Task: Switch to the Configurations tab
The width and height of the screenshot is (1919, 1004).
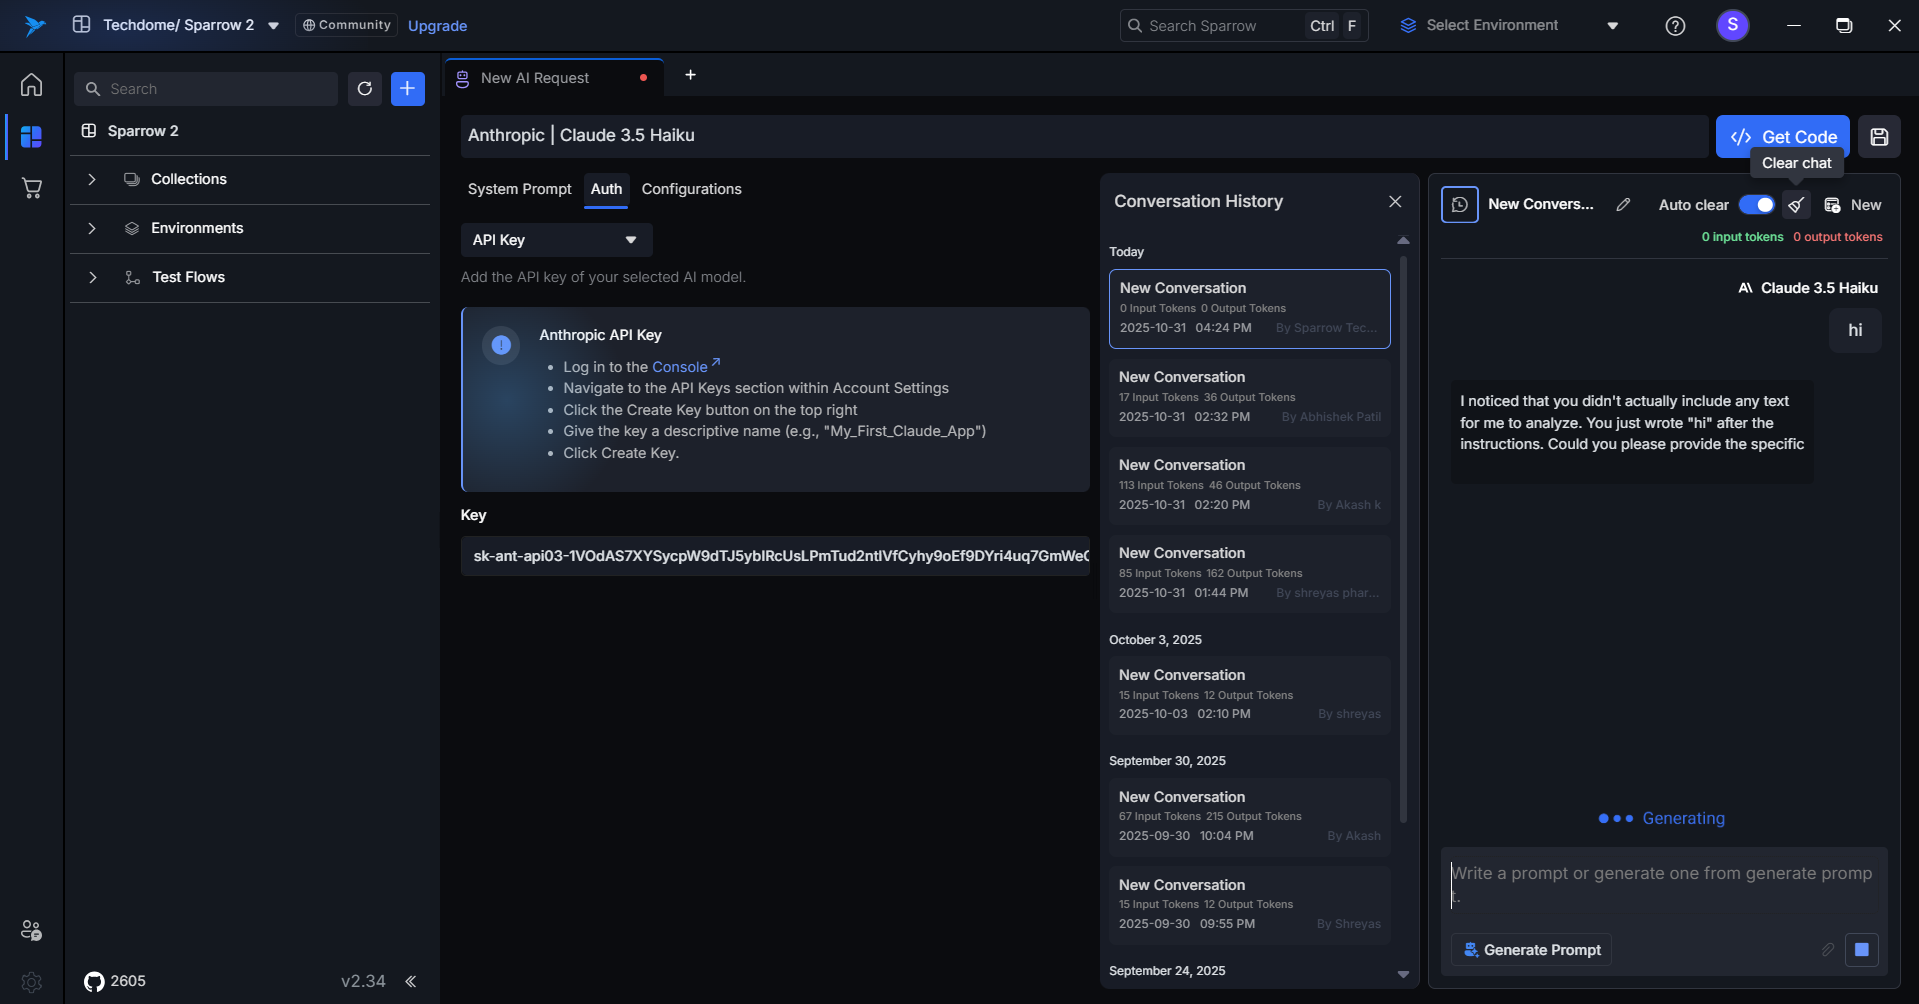Action: click(x=691, y=189)
